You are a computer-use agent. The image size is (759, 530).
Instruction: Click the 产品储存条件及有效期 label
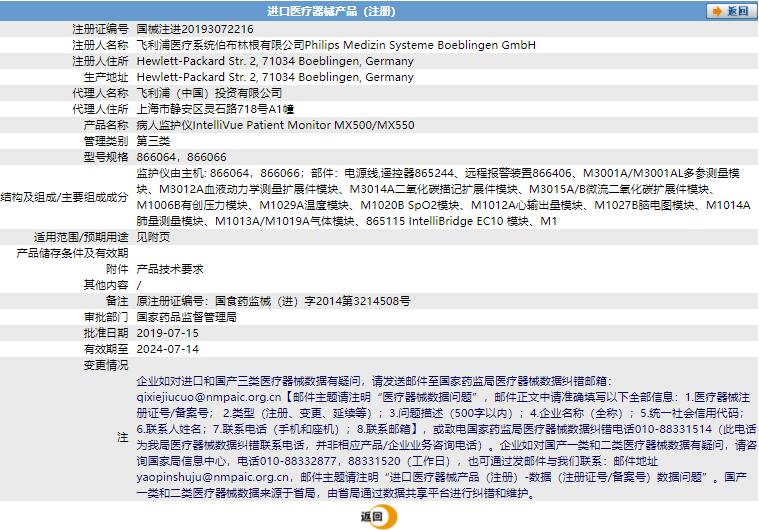pos(72,253)
